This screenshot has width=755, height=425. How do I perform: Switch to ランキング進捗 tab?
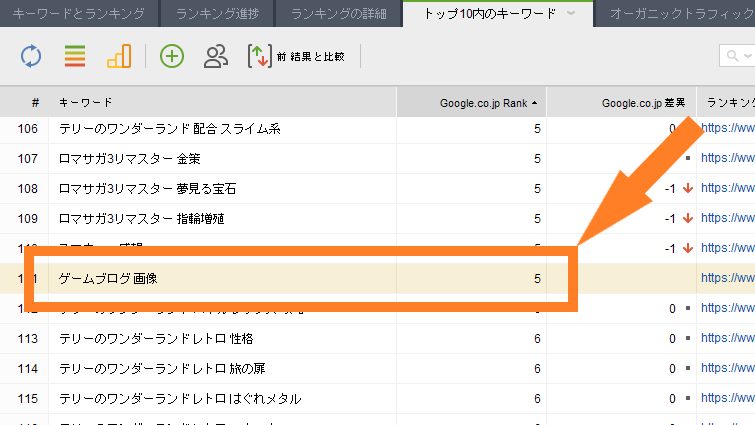pos(218,13)
